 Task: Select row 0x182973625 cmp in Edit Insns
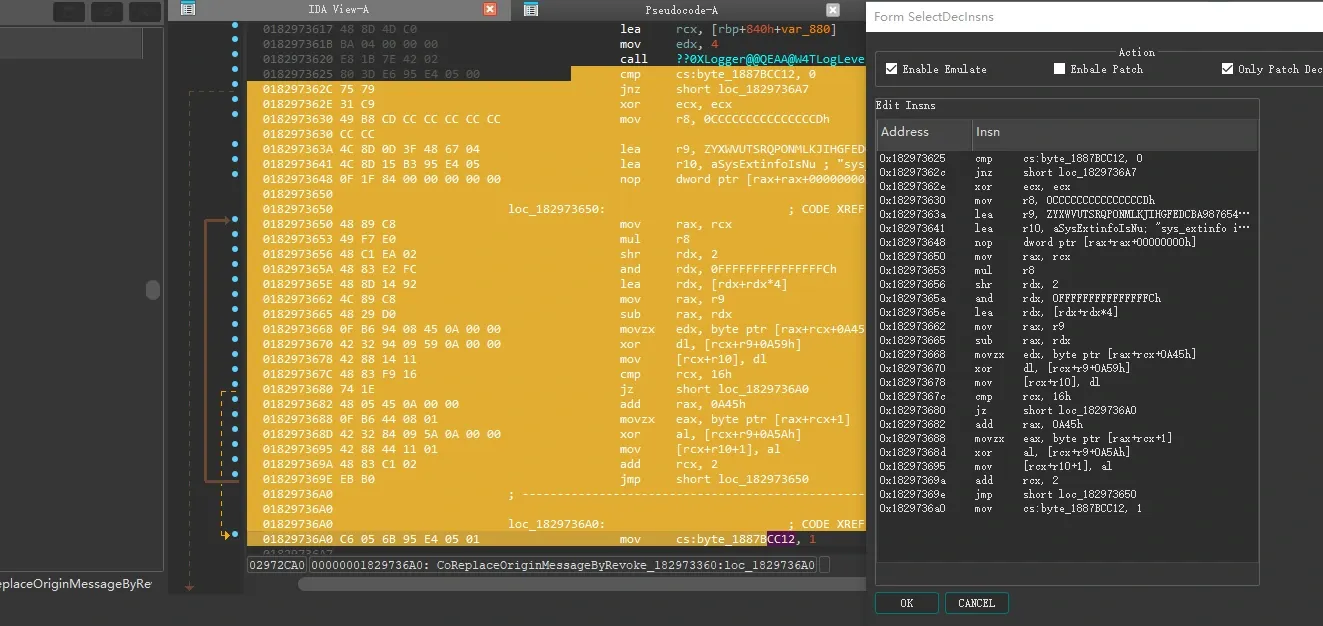point(1066,159)
